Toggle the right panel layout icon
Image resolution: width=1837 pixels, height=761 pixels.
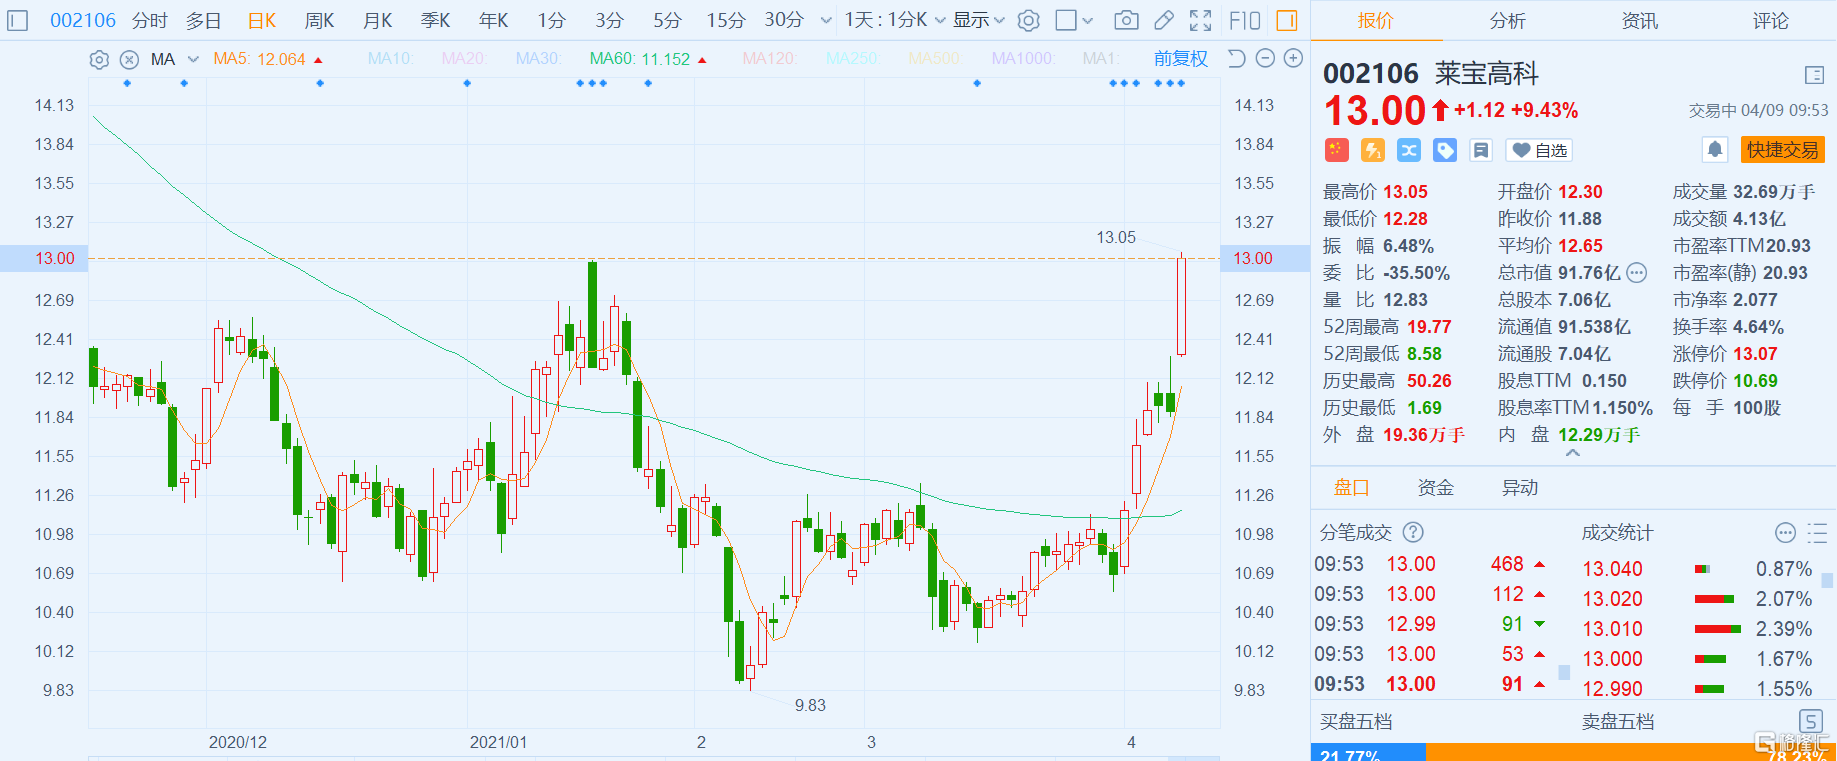tap(1287, 20)
